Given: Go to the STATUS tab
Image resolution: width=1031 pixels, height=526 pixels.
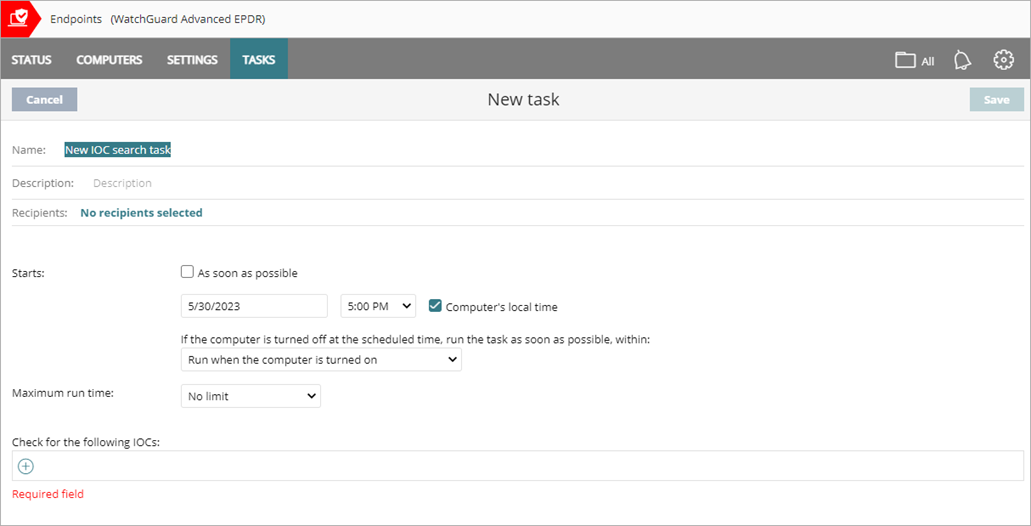Looking at the screenshot, I should tap(31, 60).
